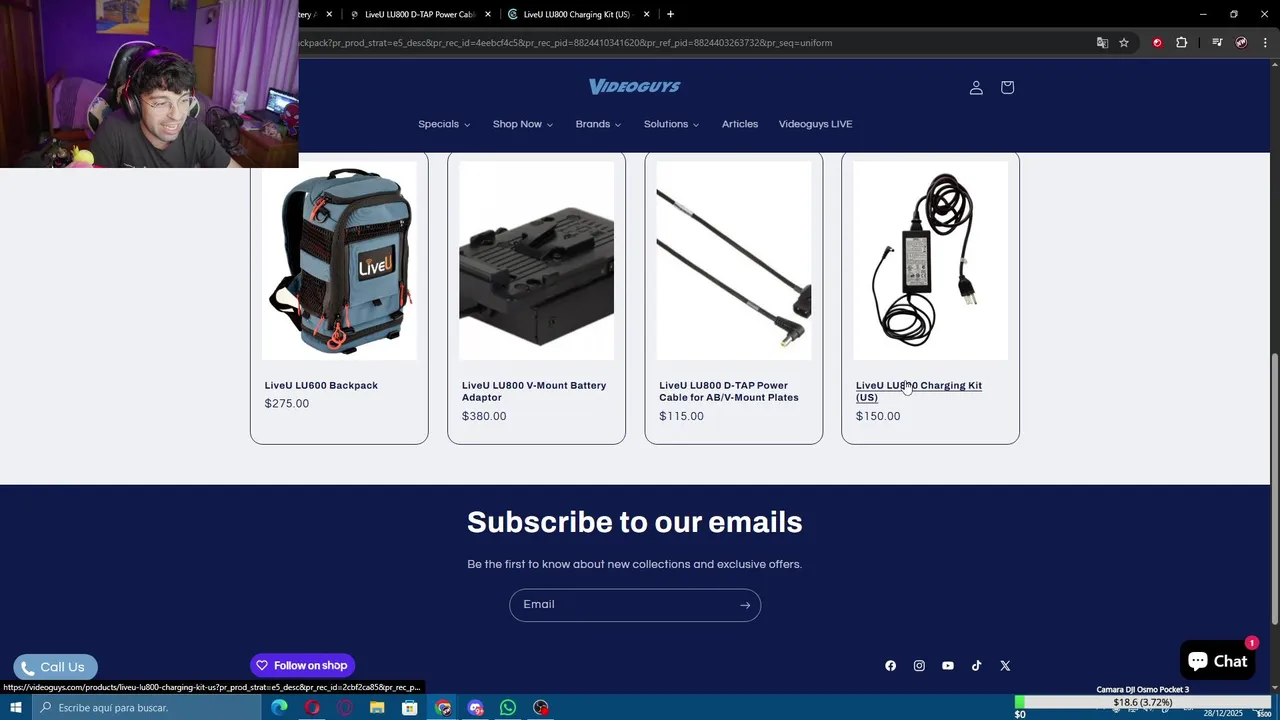Screen dimensions: 1280x720
Task: Open Microsoft Store from taskbar
Action: point(410,708)
